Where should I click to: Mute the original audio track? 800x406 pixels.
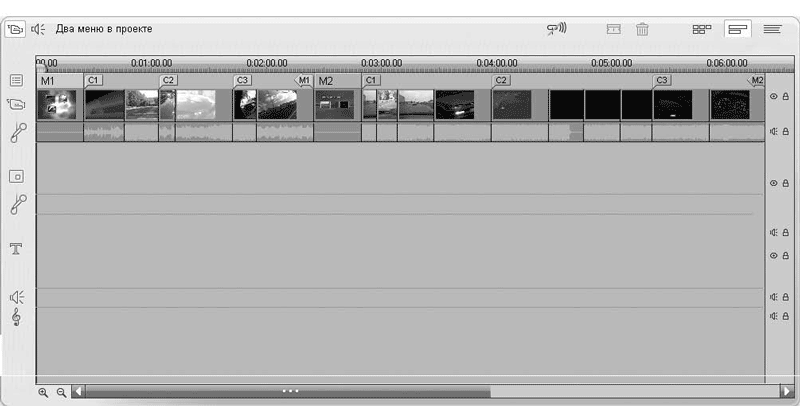click(773, 131)
